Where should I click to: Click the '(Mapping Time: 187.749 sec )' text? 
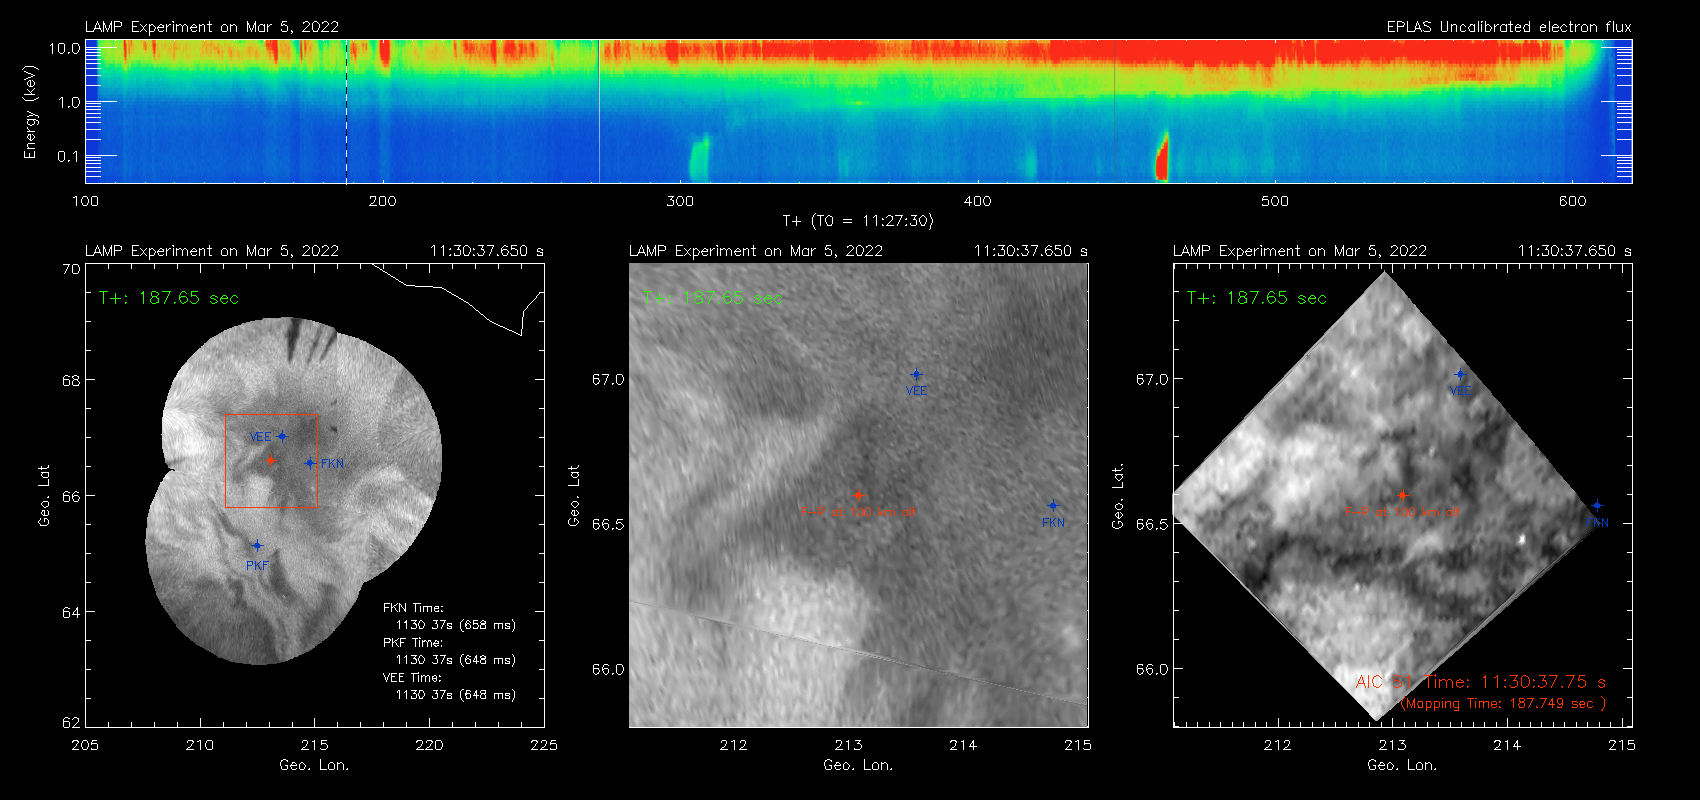[1503, 704]
